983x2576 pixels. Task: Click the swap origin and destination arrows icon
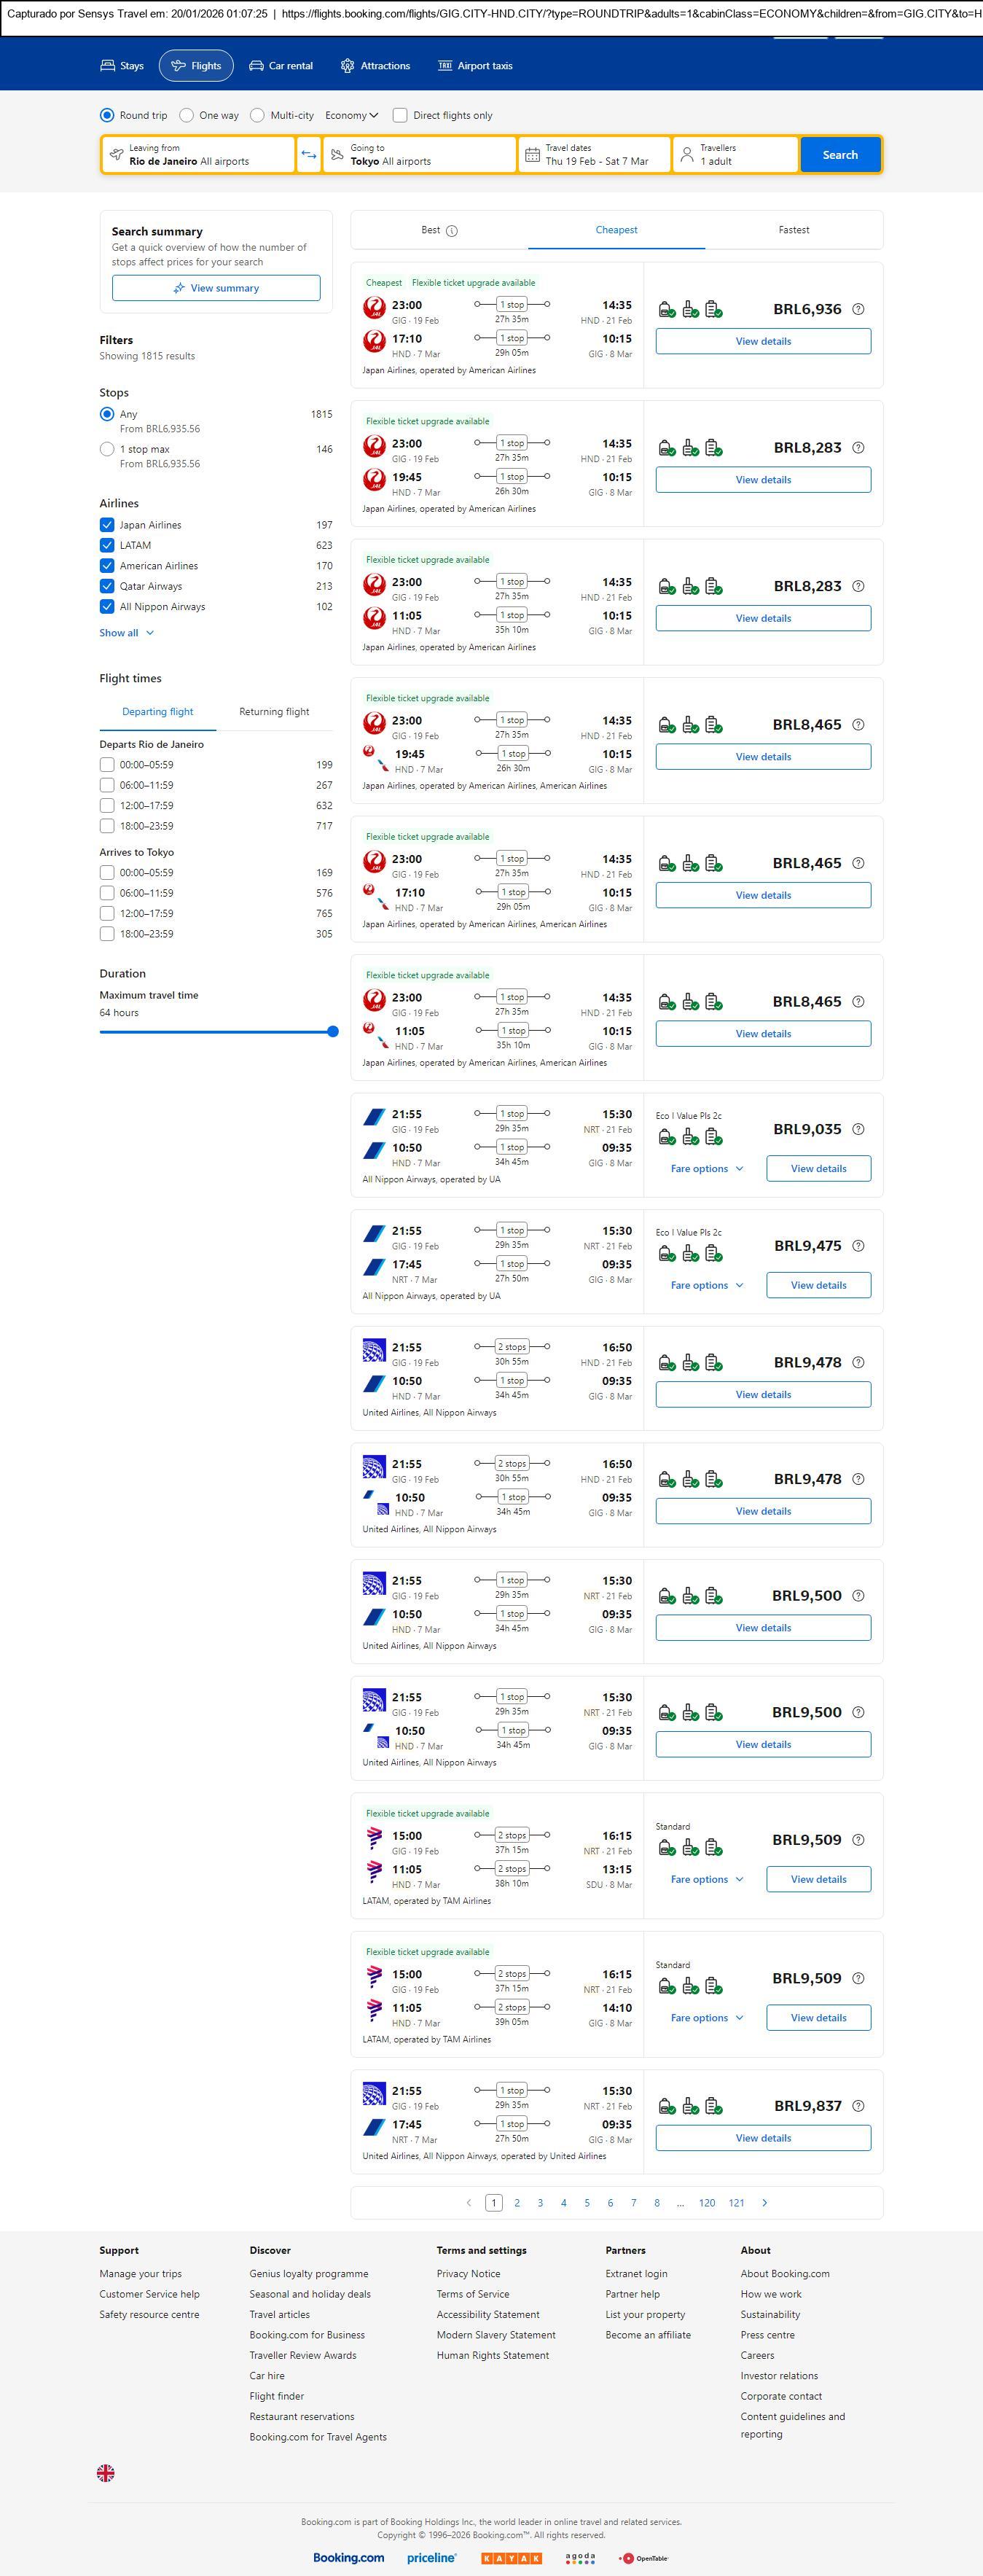(309, 155)
